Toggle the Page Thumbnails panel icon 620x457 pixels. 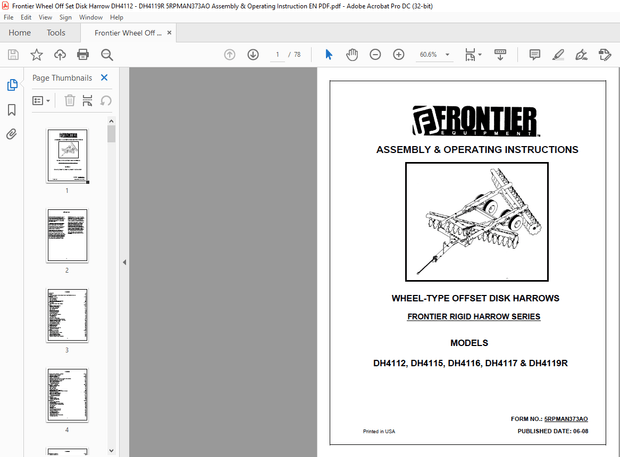tap(12, 86)
